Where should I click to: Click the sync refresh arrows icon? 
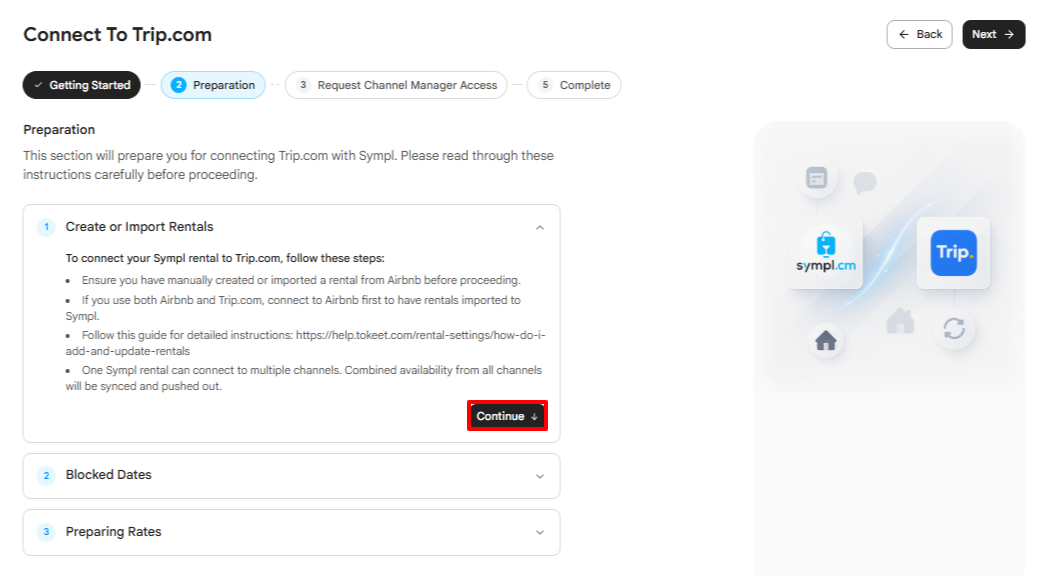tap(954, 329)
